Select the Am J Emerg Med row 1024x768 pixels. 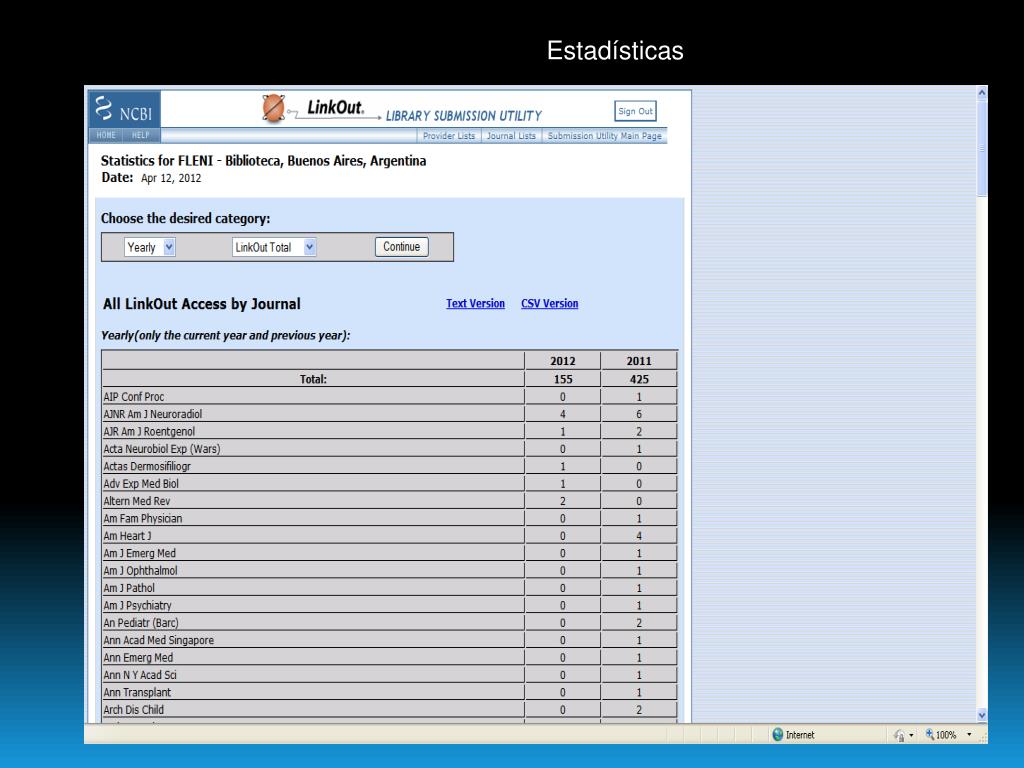pos(389,554)
